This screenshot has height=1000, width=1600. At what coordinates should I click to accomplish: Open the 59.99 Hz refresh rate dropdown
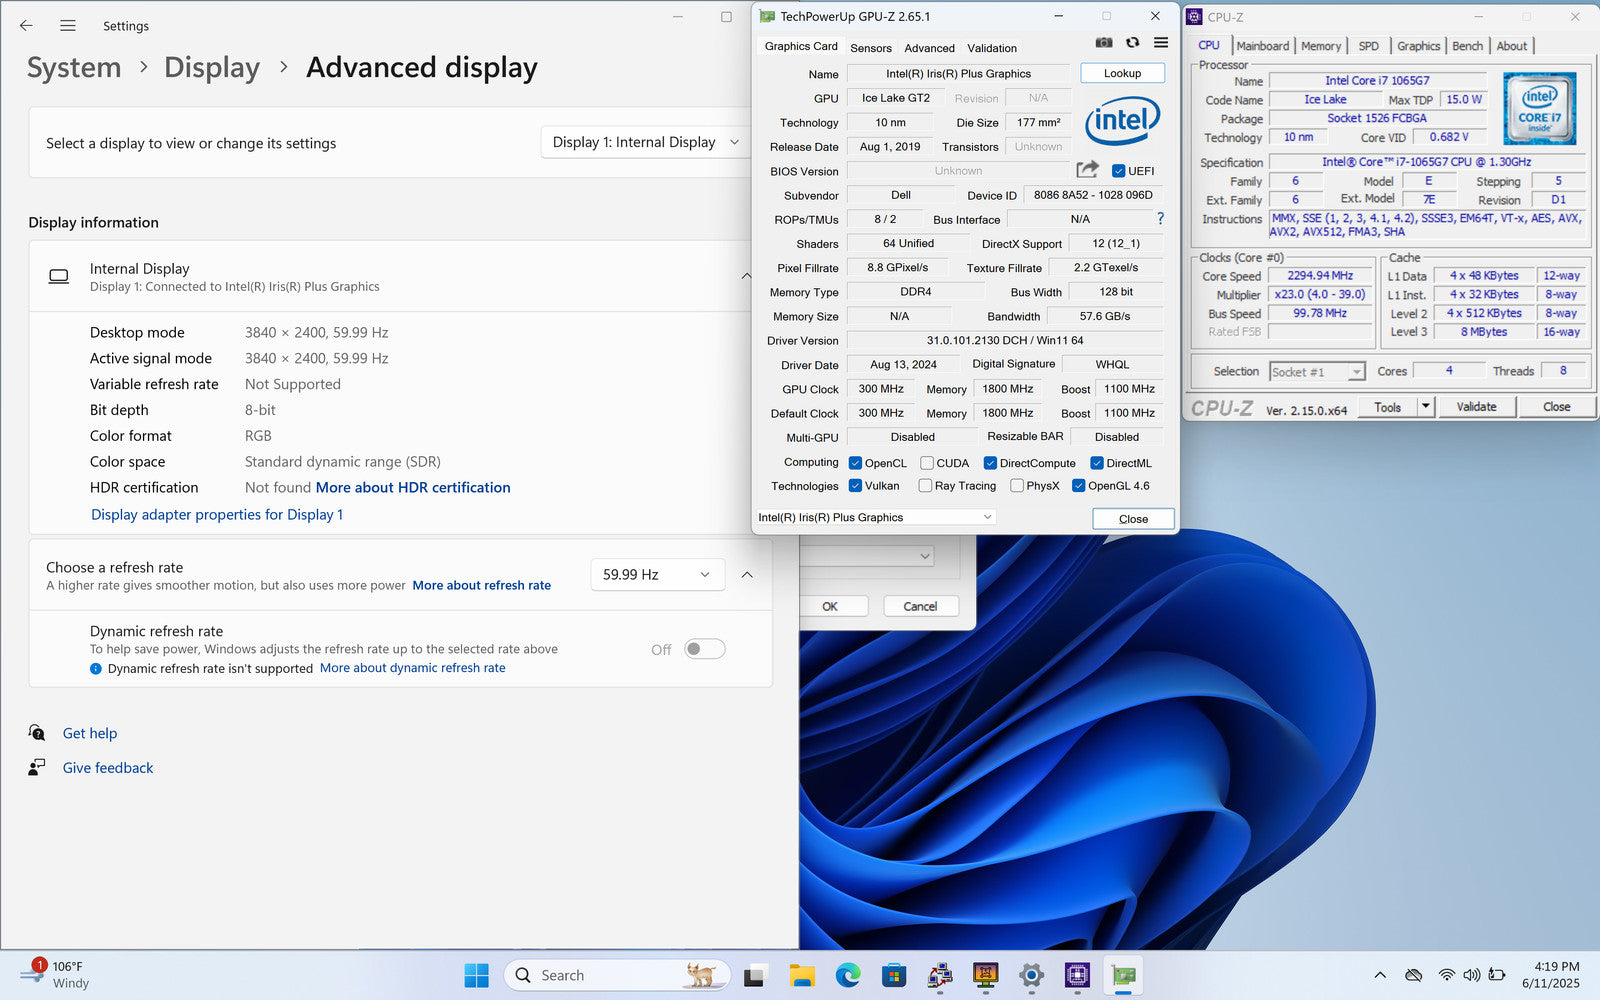(657, 574)
